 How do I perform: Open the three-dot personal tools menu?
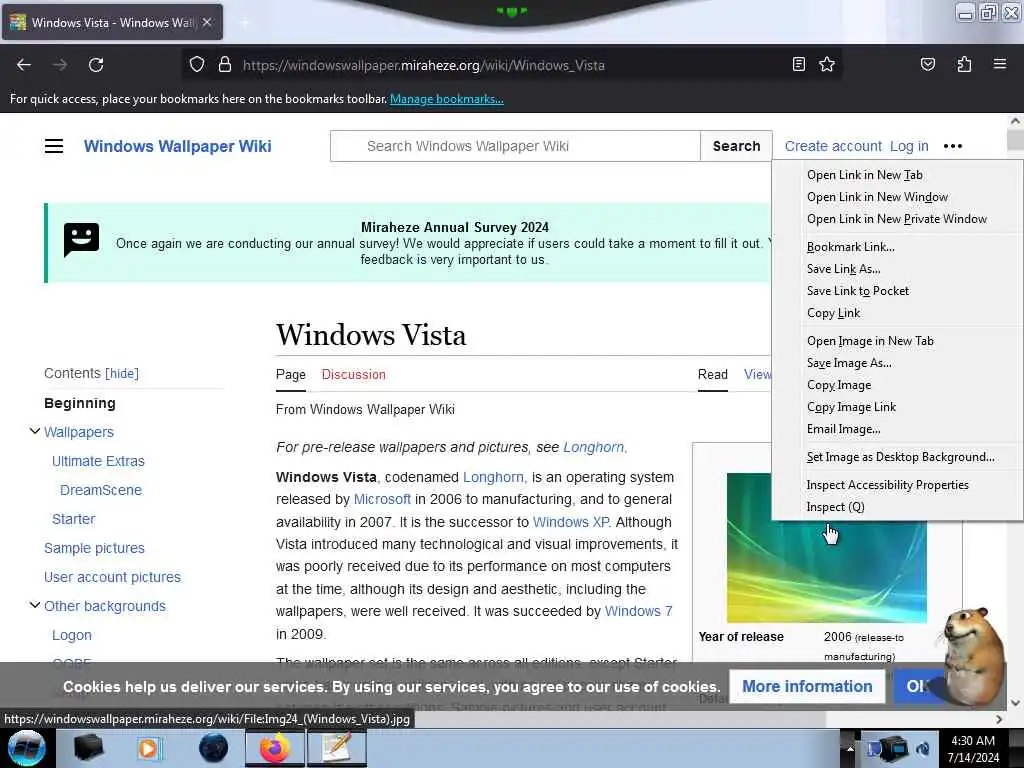pos(953,146)
